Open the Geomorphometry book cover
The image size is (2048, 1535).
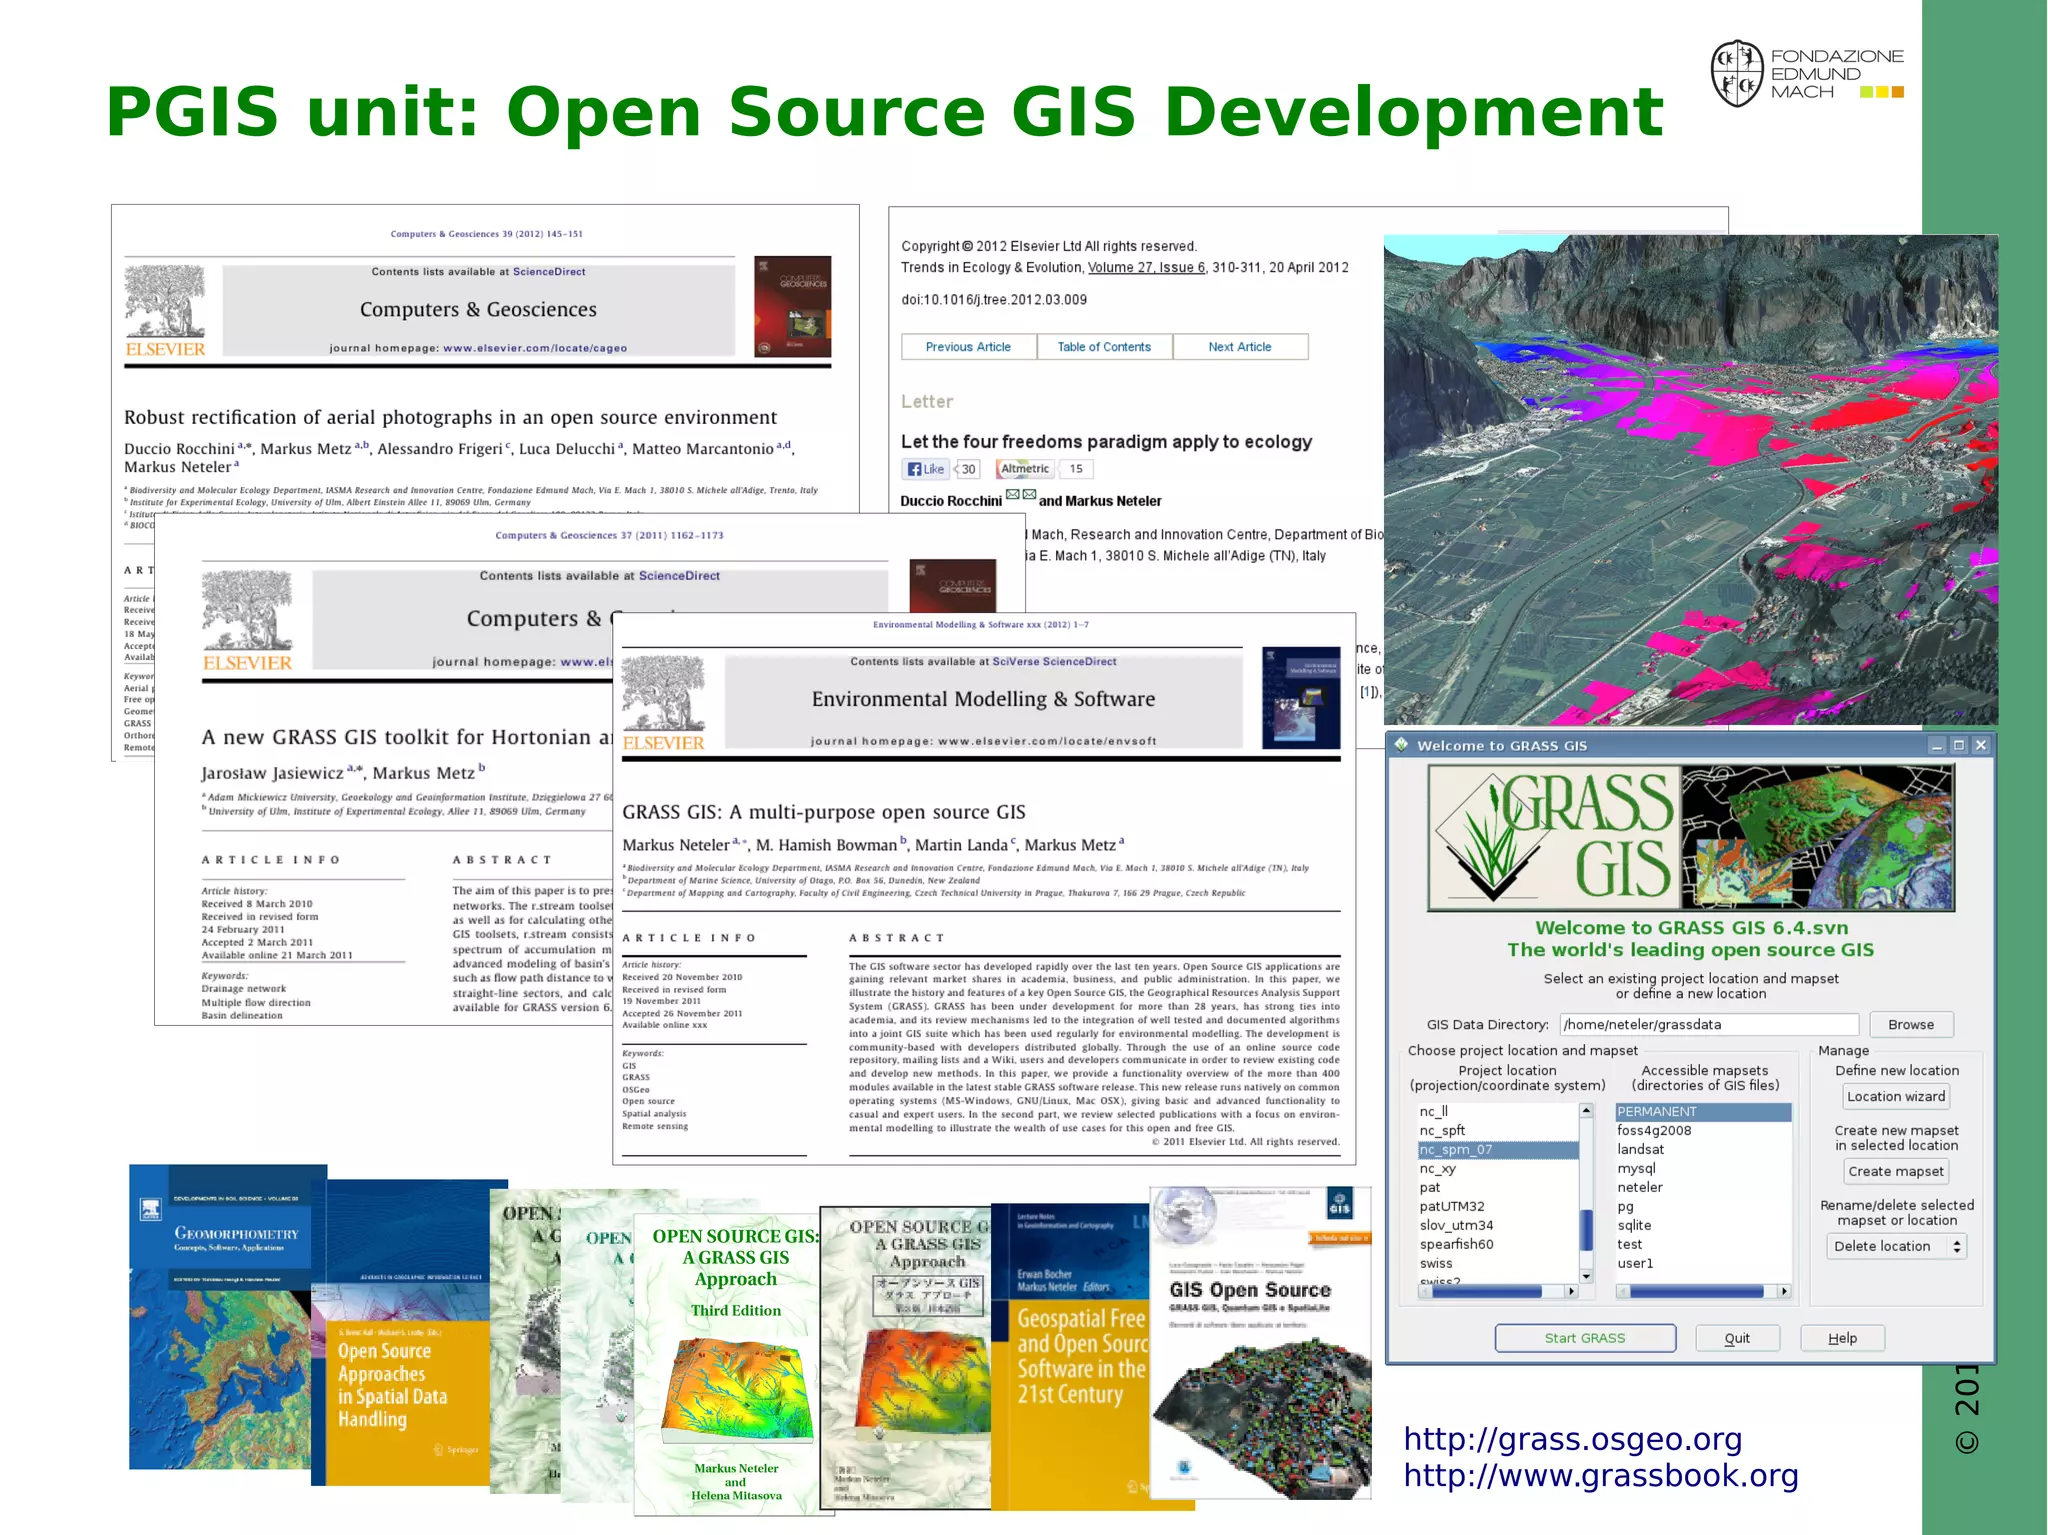click(x=220, y=1317)
